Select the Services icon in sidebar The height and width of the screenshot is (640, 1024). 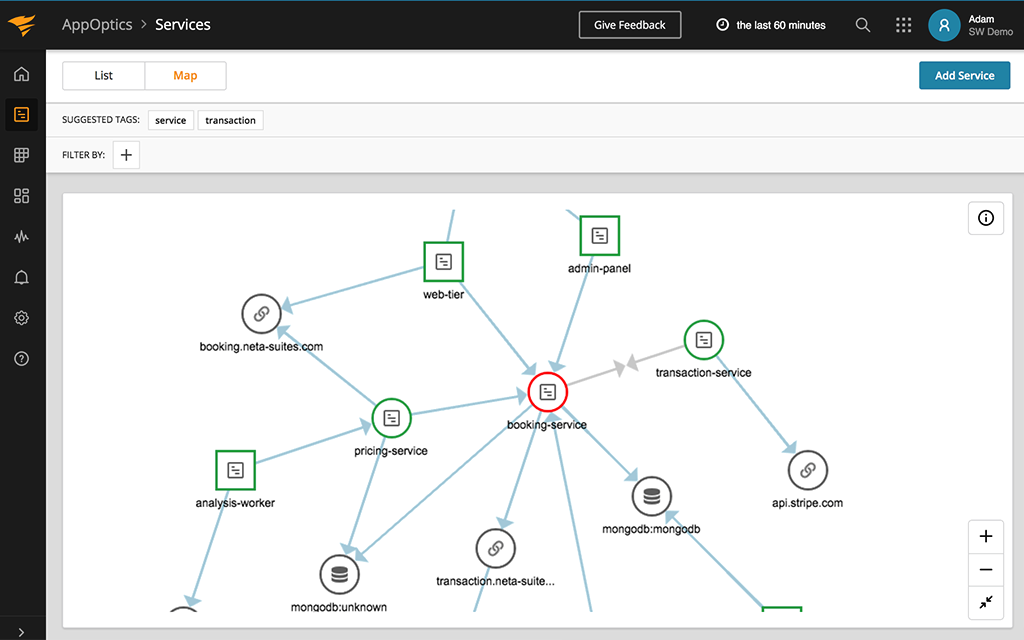[22, 115]
